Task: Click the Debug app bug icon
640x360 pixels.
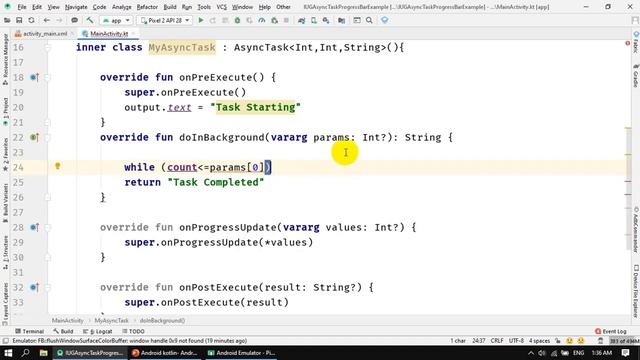Action: coord(237,20)
